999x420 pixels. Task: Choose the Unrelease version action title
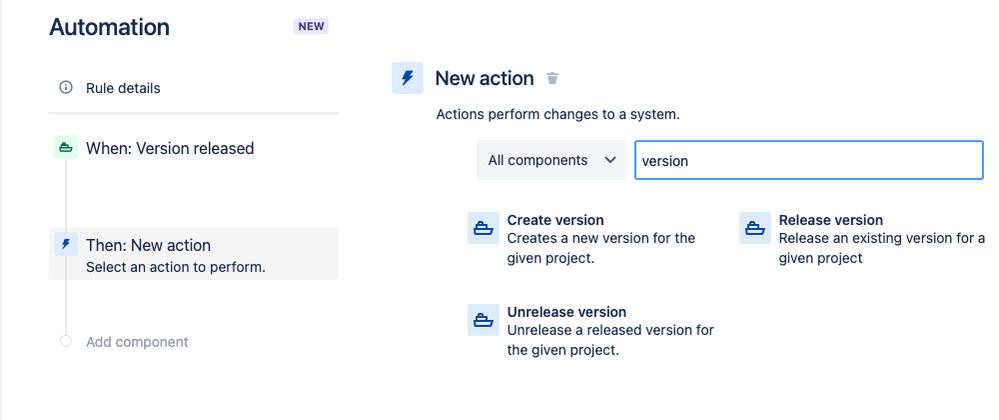[566, 312]
